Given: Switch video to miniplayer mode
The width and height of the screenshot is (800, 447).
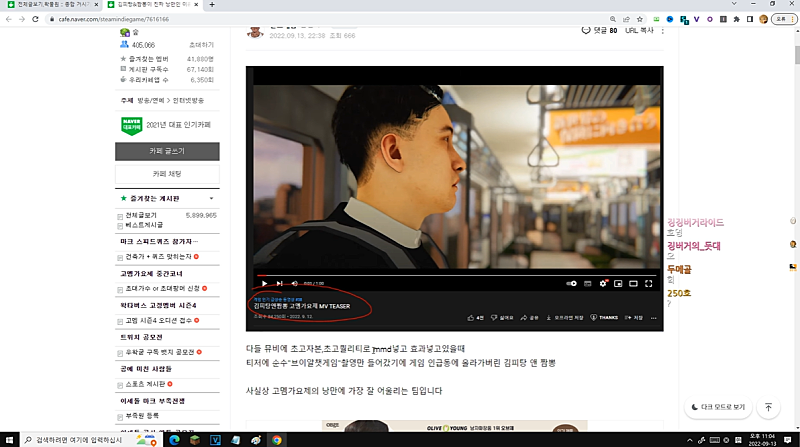Looking at the screenshot, I should point(618,283).
